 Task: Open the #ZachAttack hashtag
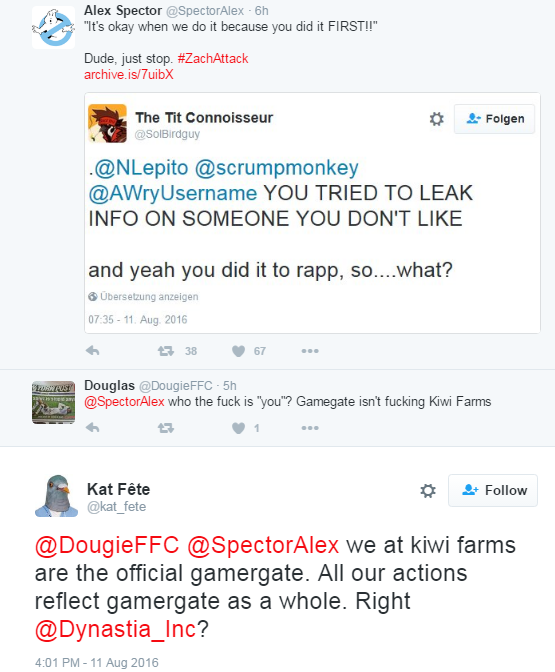pyautogui.click(x=213, y=58)
